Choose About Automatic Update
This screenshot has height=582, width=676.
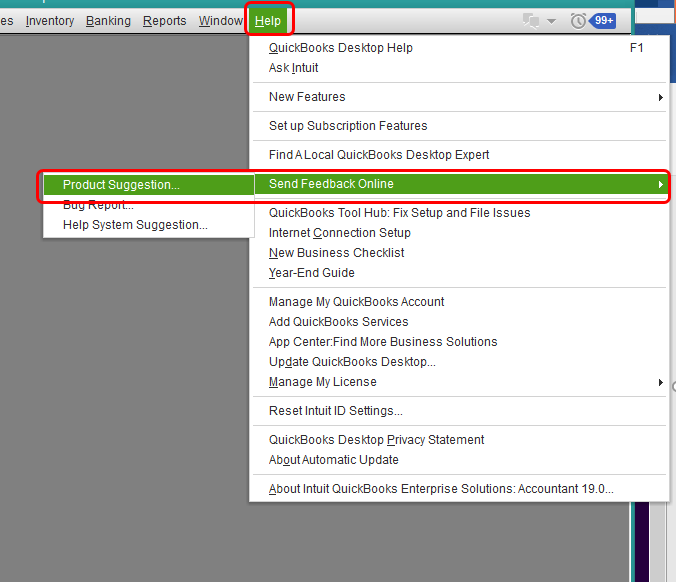point(460,460)
